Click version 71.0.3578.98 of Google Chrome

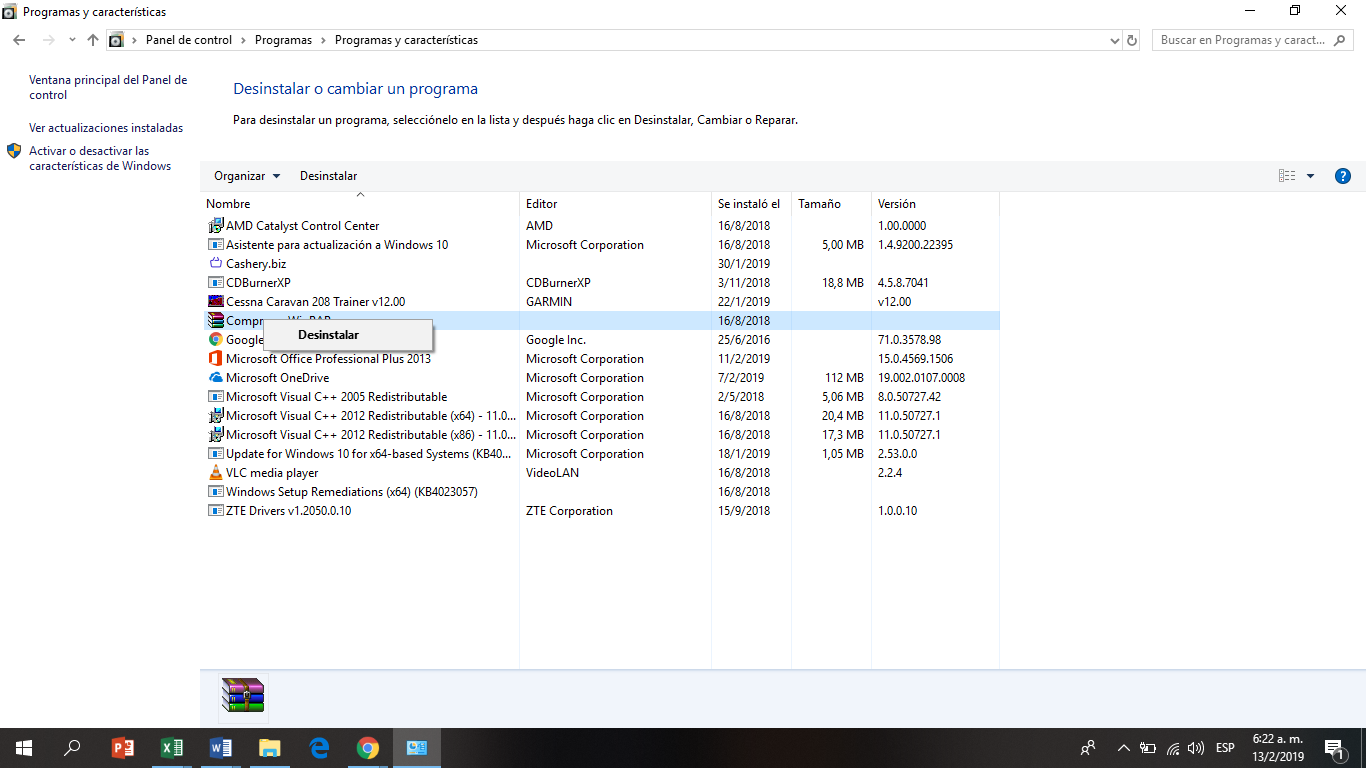(x=909, y=340)
